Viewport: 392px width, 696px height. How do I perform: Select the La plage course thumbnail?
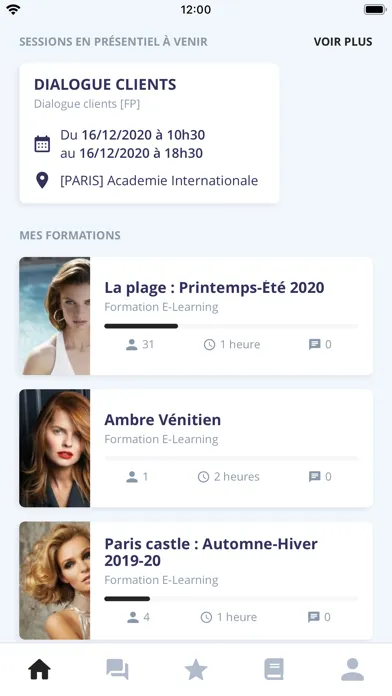coord(55,316)
